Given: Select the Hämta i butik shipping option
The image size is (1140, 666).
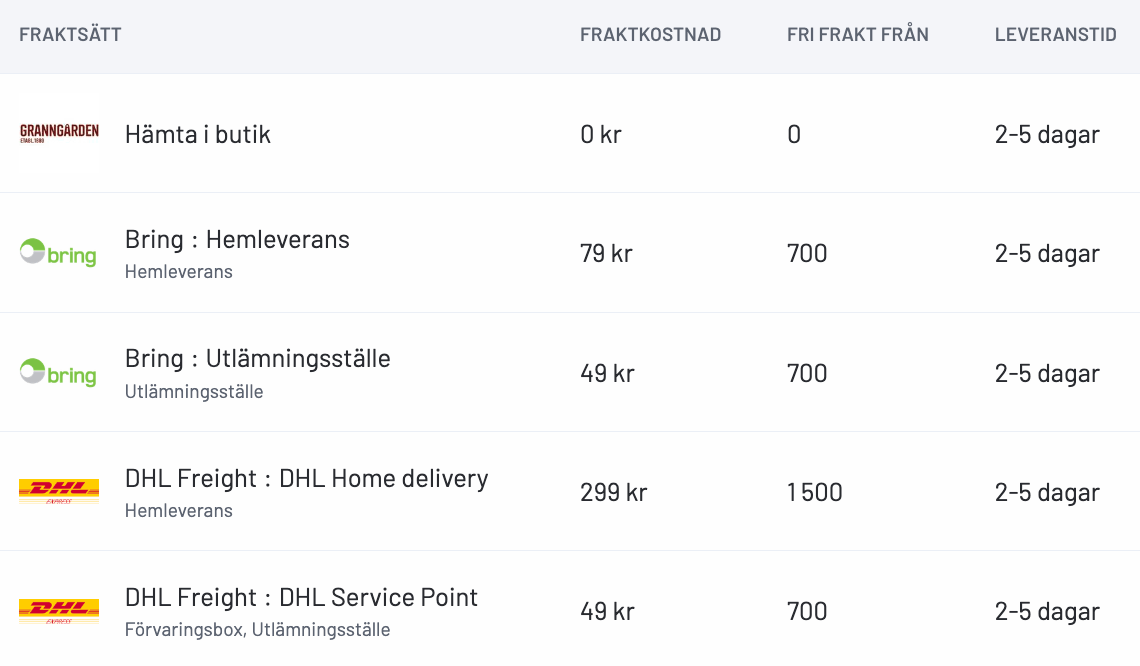Looking at the screenshot, I should 198,134.
